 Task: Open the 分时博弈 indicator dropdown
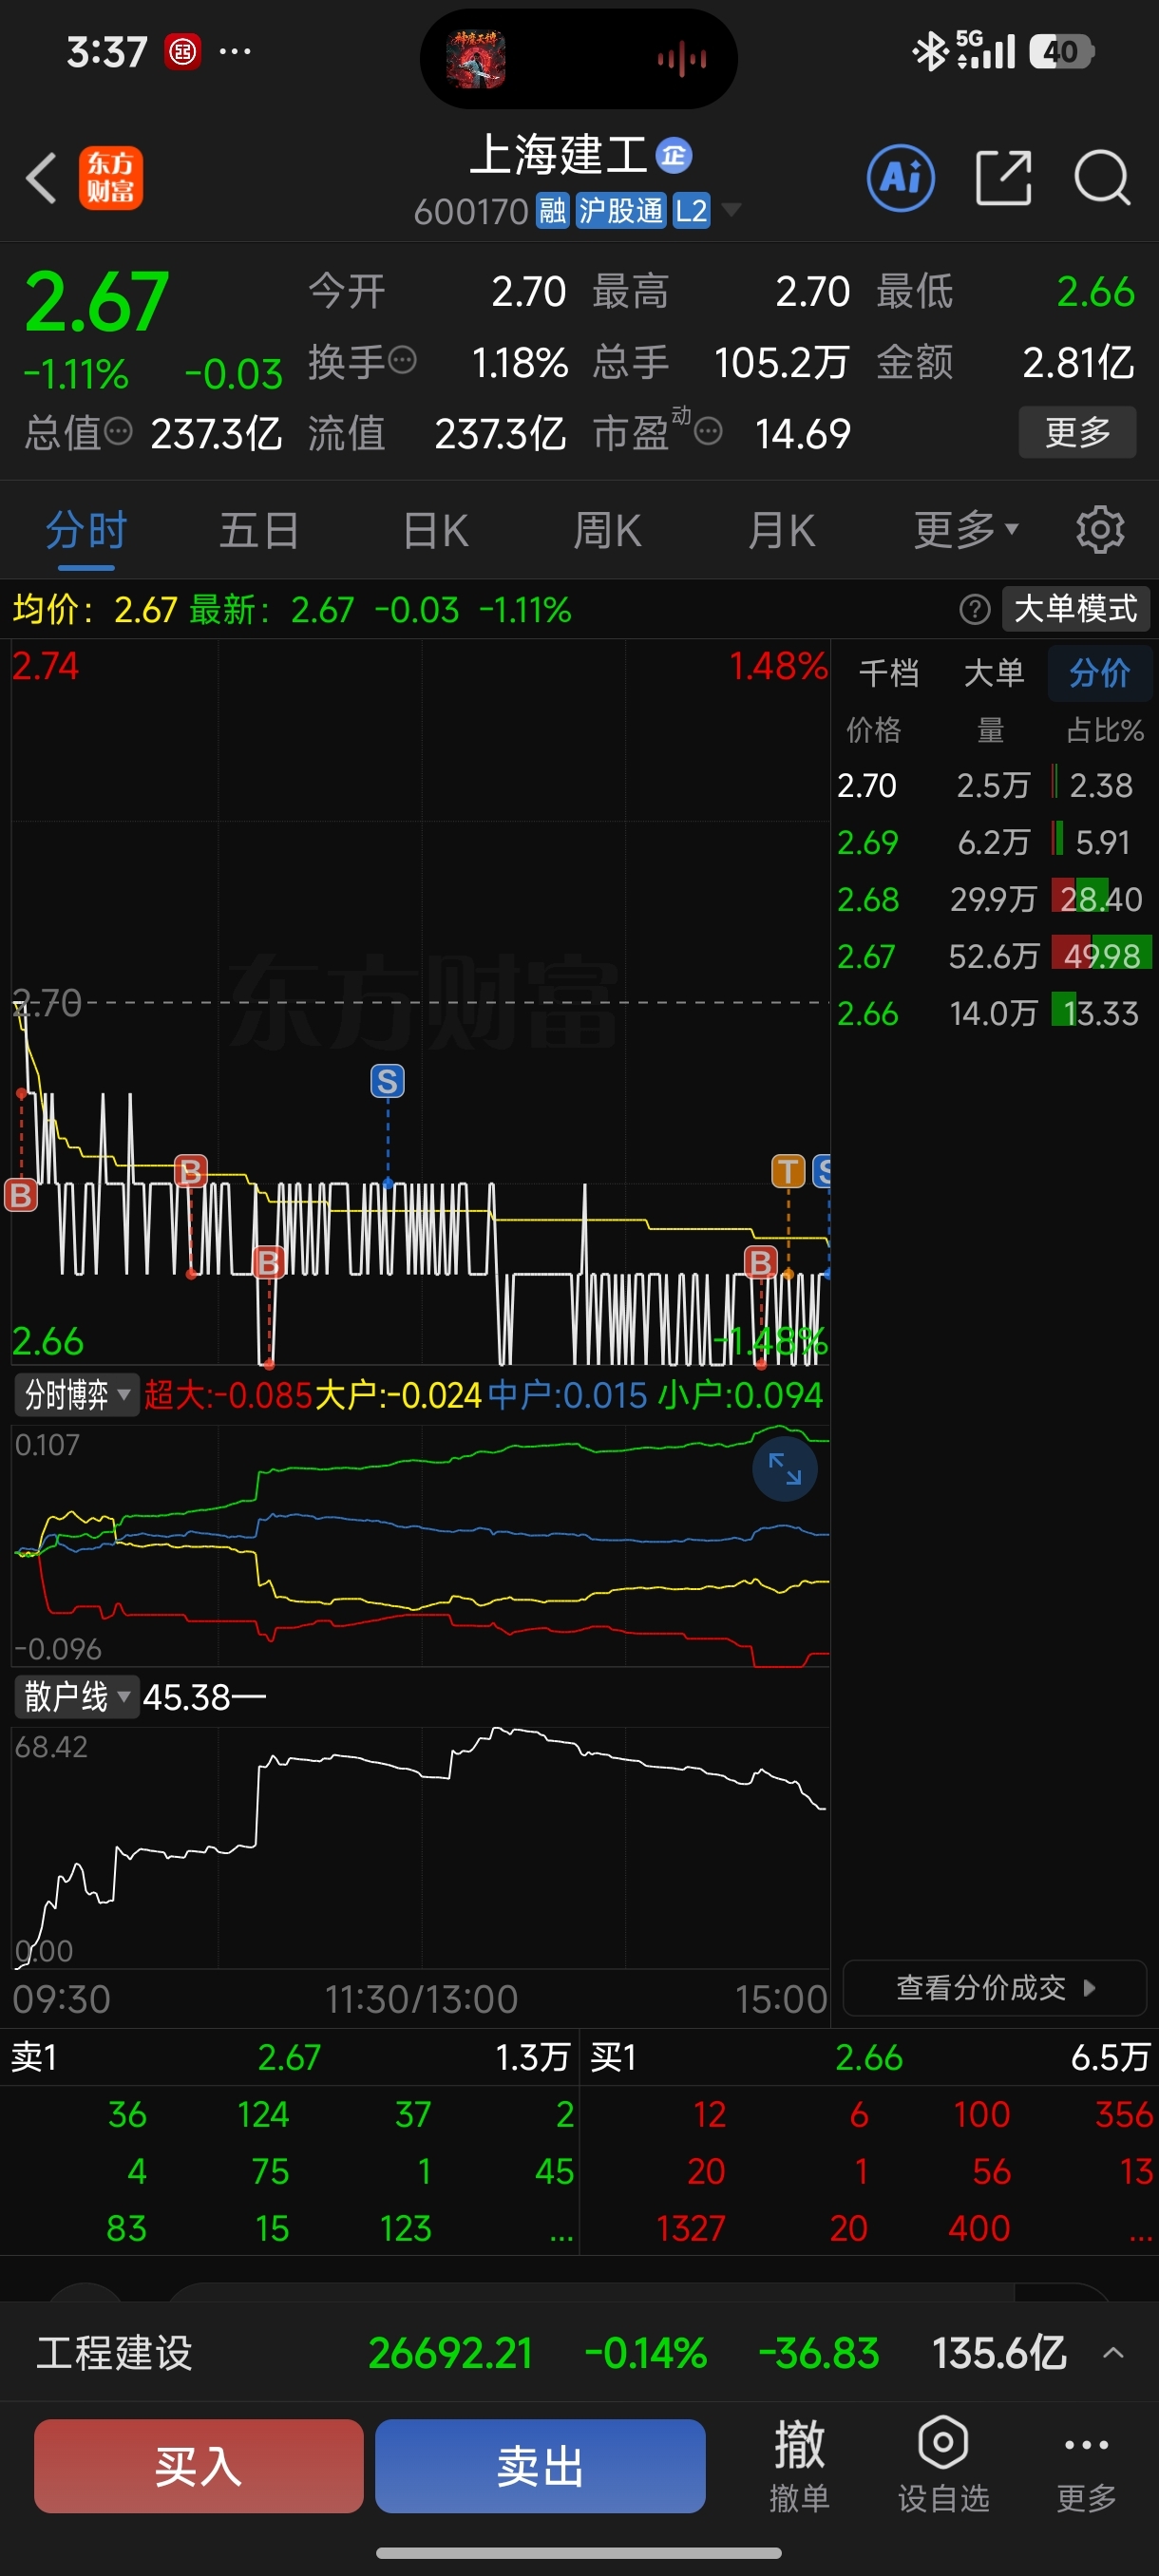tap(76, 1394)
